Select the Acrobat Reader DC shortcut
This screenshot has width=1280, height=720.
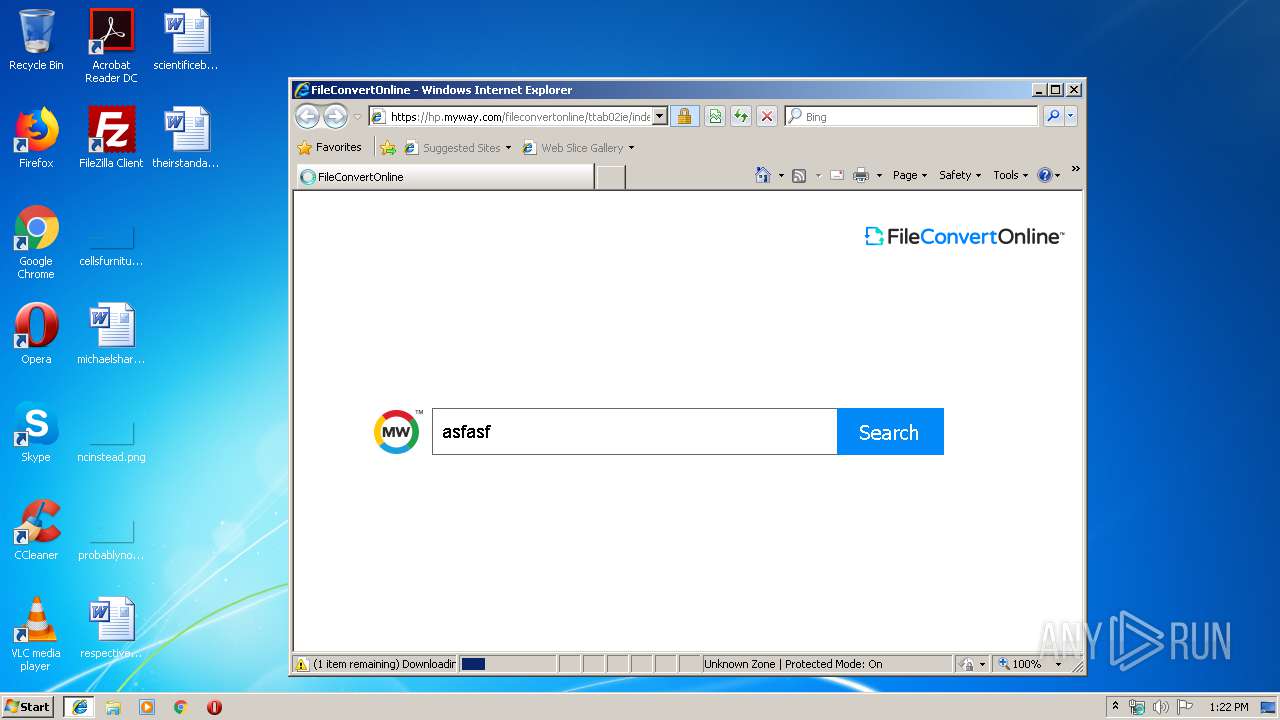[x=111, y=46]
